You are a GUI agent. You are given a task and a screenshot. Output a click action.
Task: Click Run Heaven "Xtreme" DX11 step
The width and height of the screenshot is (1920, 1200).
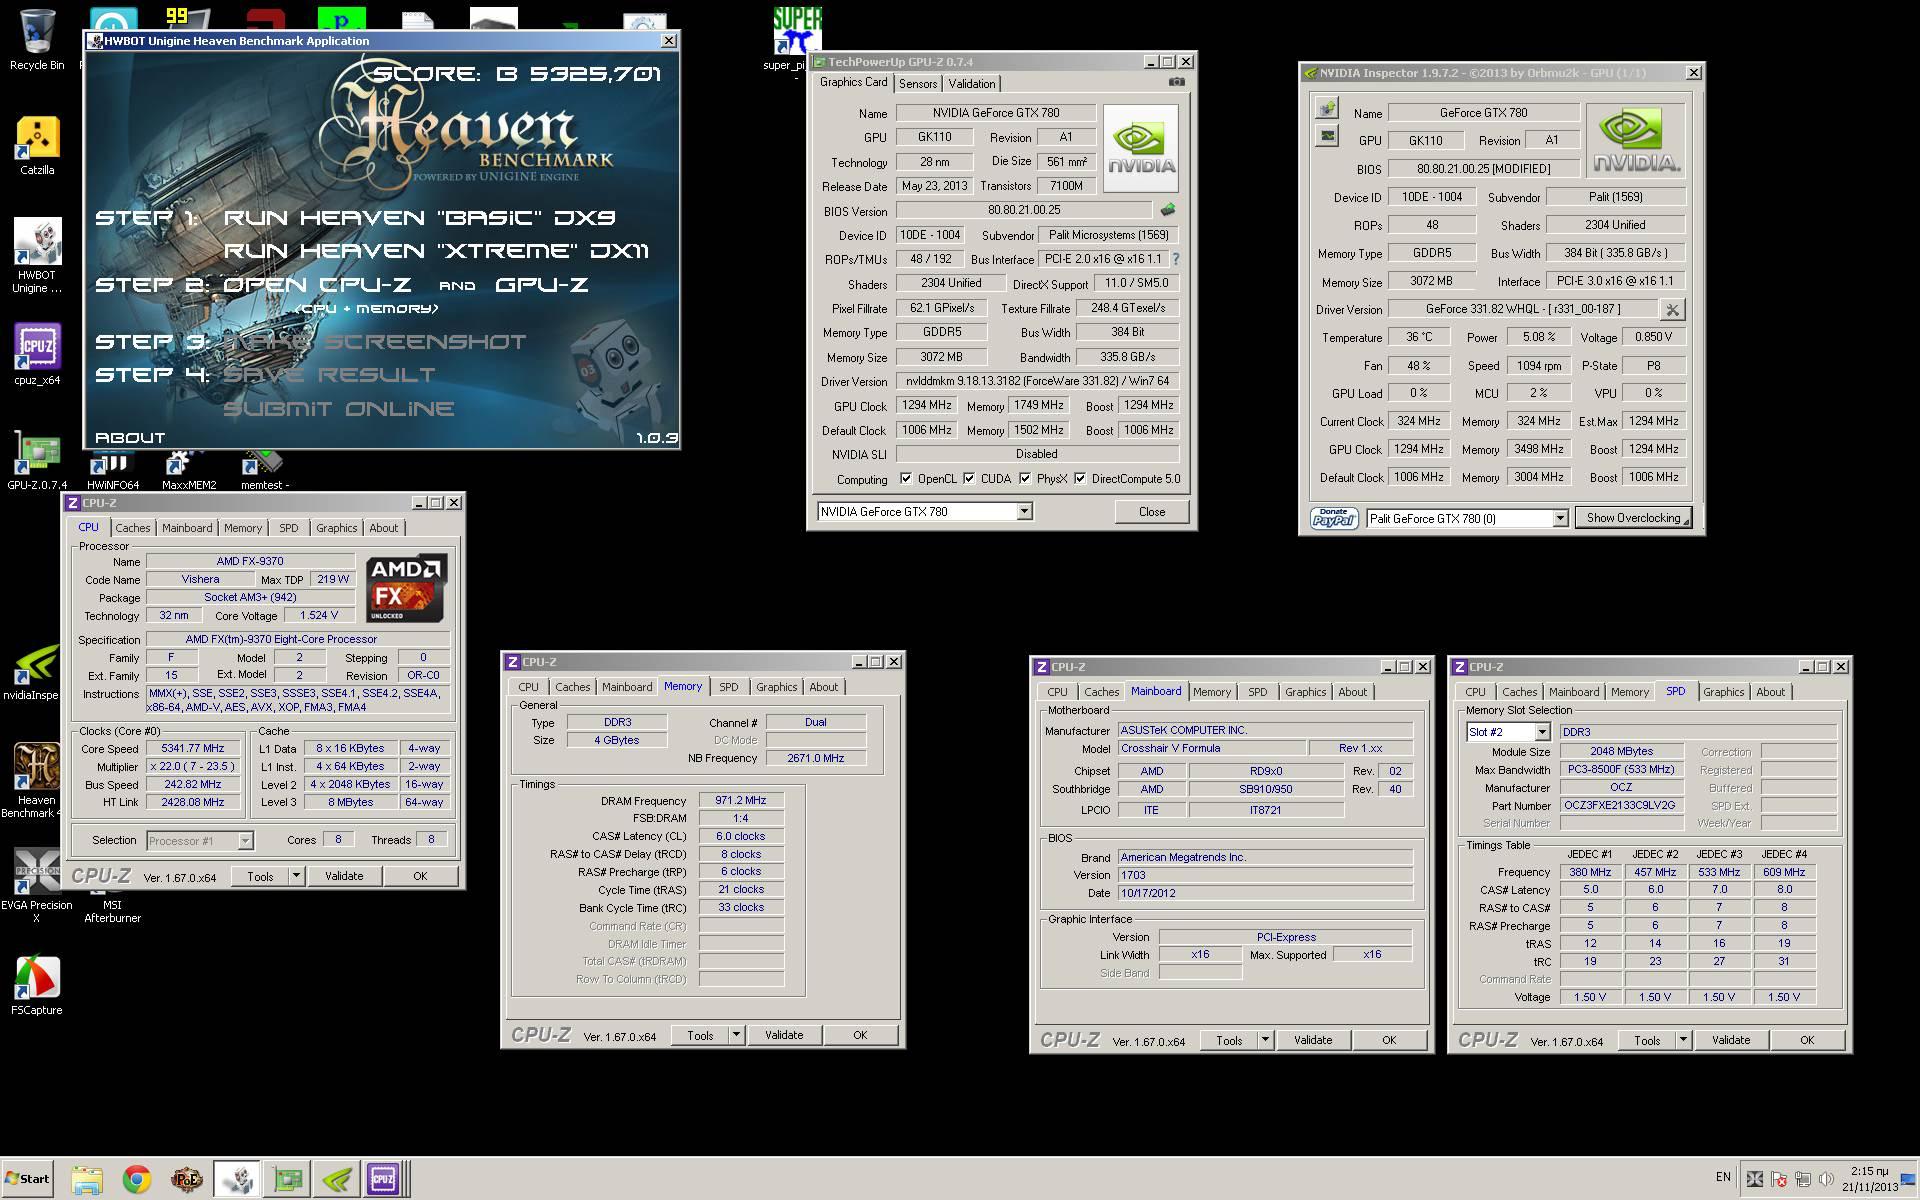[x=436, y=251]
